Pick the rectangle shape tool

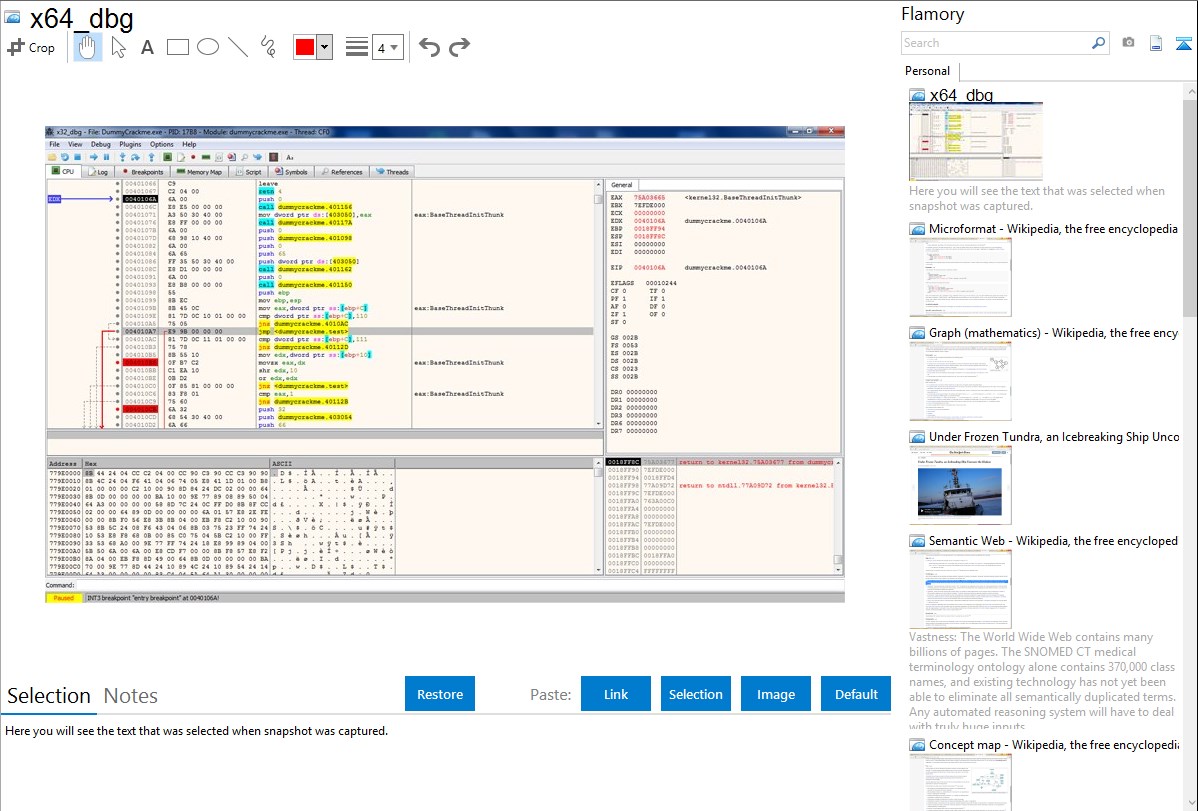pos(177,47)
